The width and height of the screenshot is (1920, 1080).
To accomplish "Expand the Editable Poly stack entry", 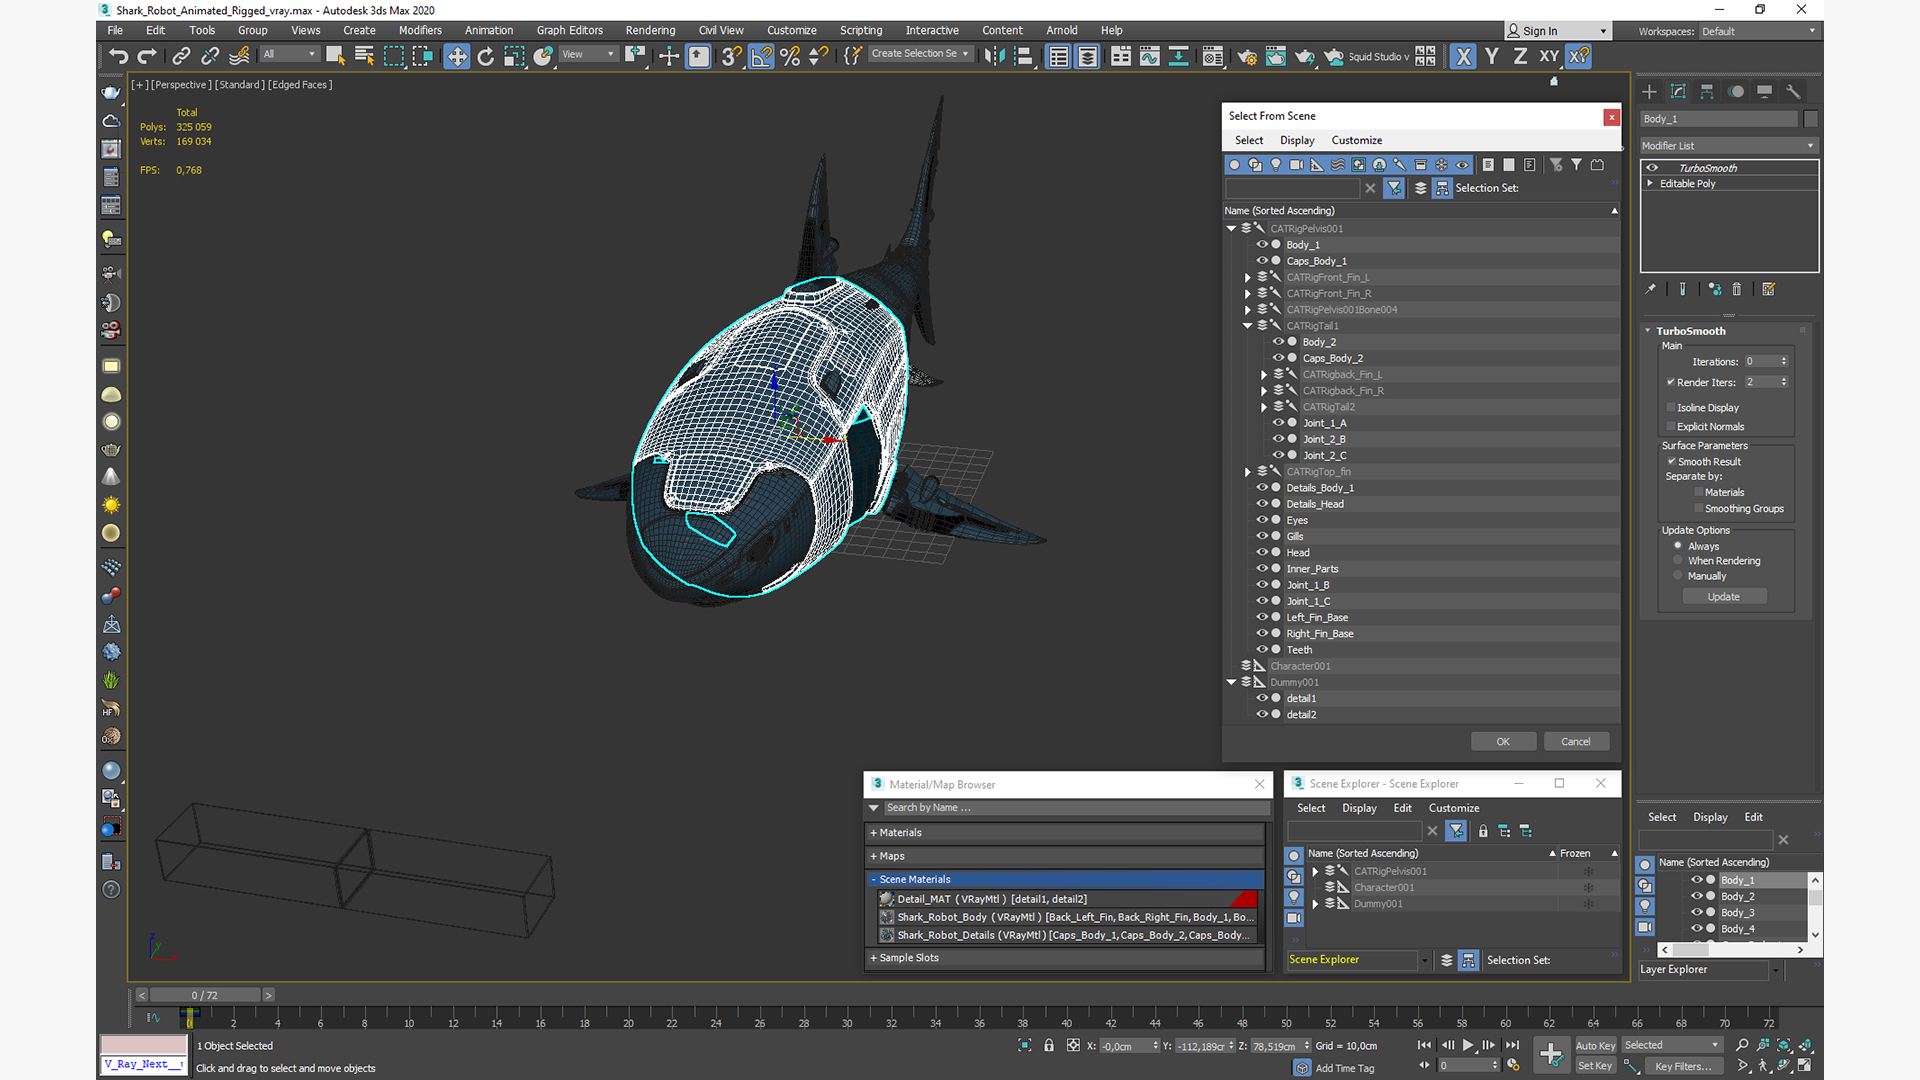I will [1650, 183].
